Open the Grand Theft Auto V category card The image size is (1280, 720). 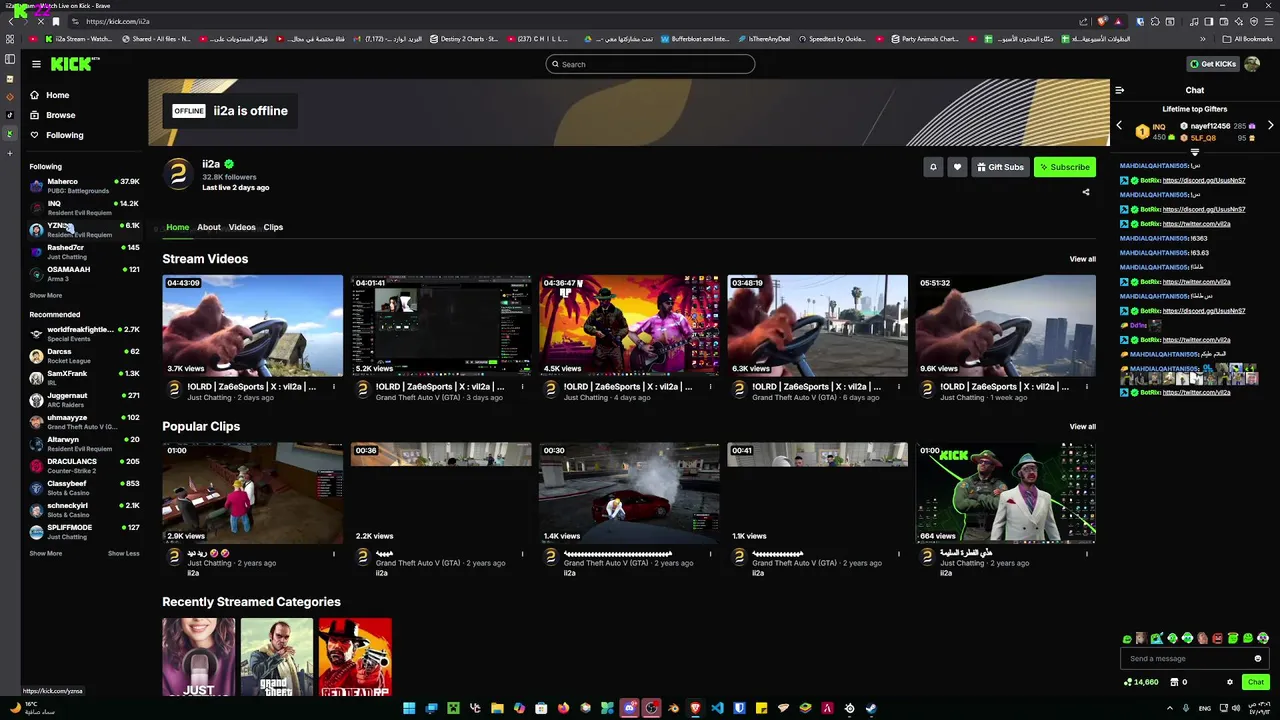tap(277, 657)
